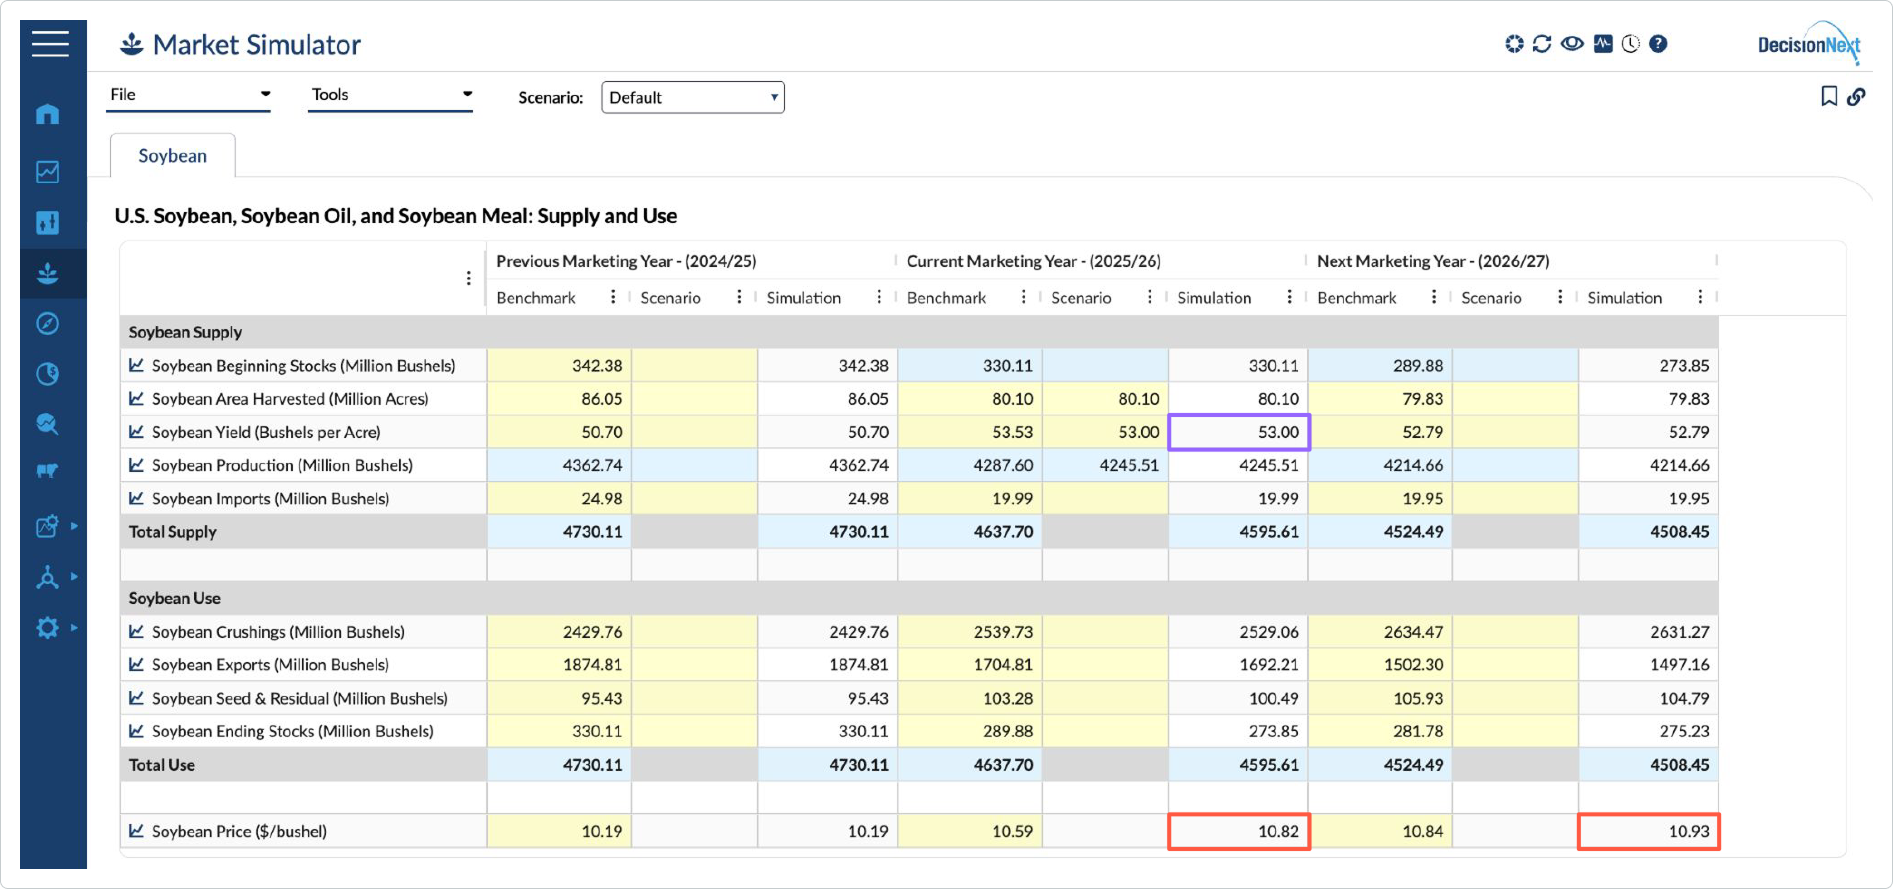Expand the Scenario Default combo box
Viewport: 1893px width, 889px height.
click(x=693, y=97)
